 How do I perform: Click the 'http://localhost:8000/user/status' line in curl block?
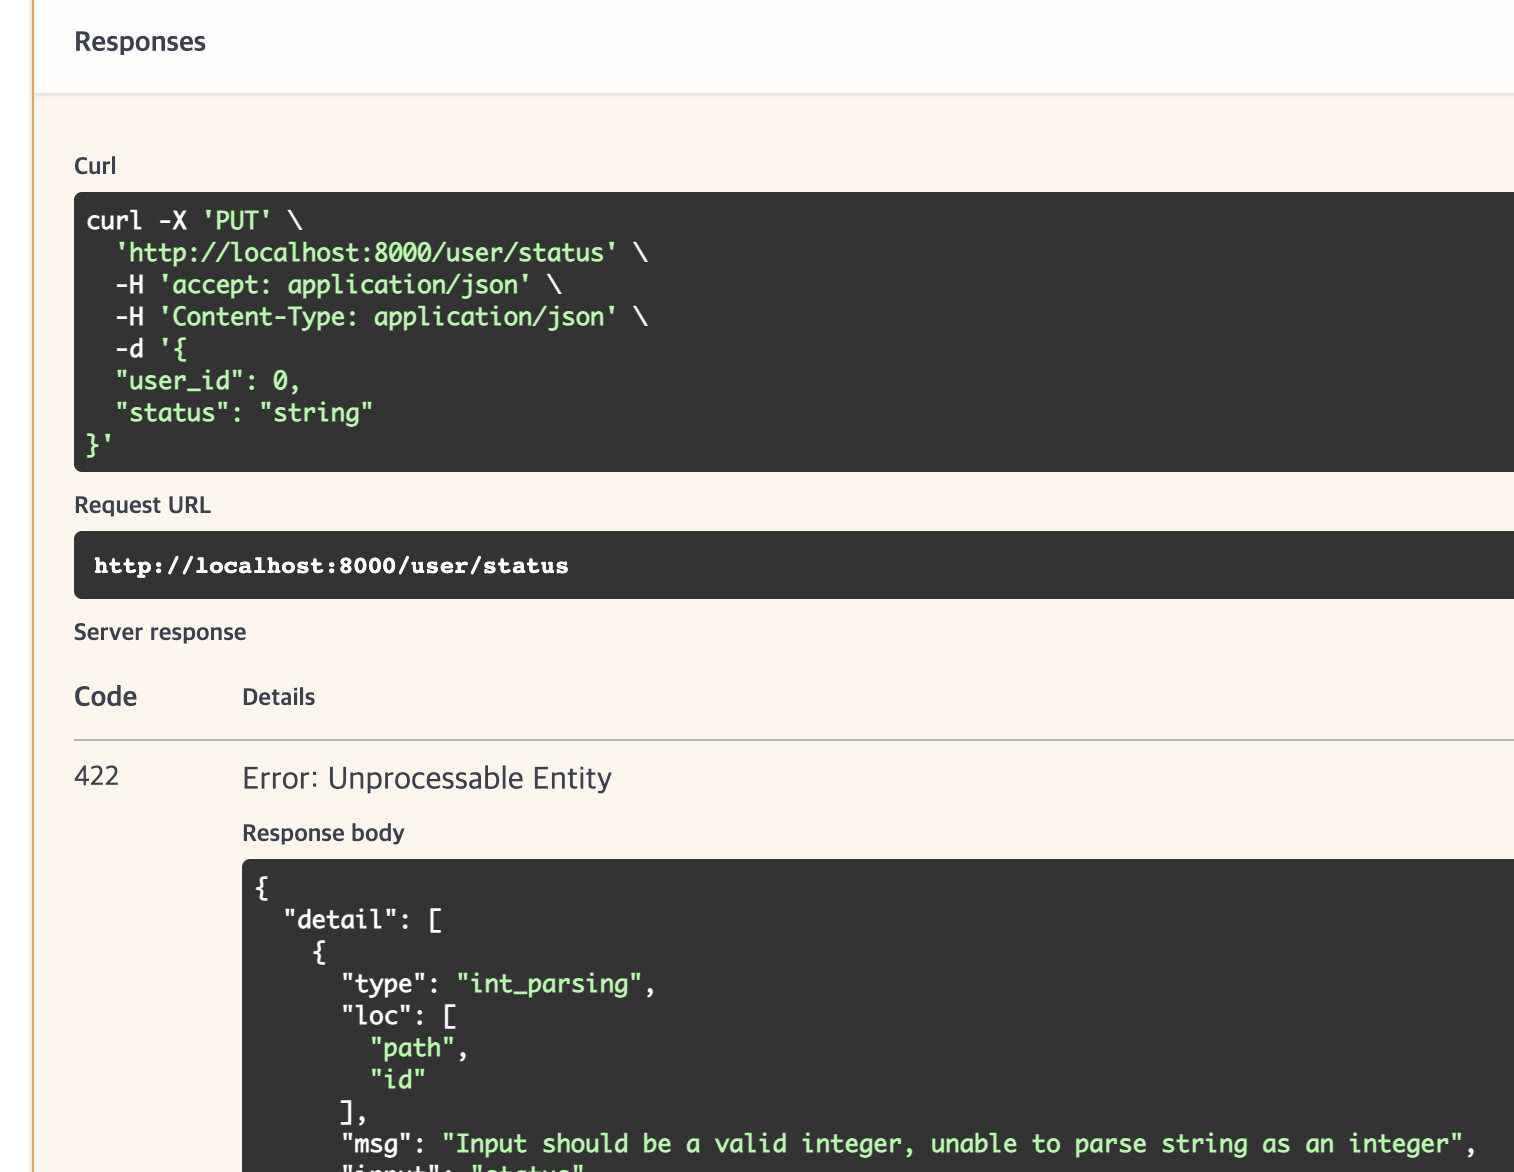click(x=382, y=252)
